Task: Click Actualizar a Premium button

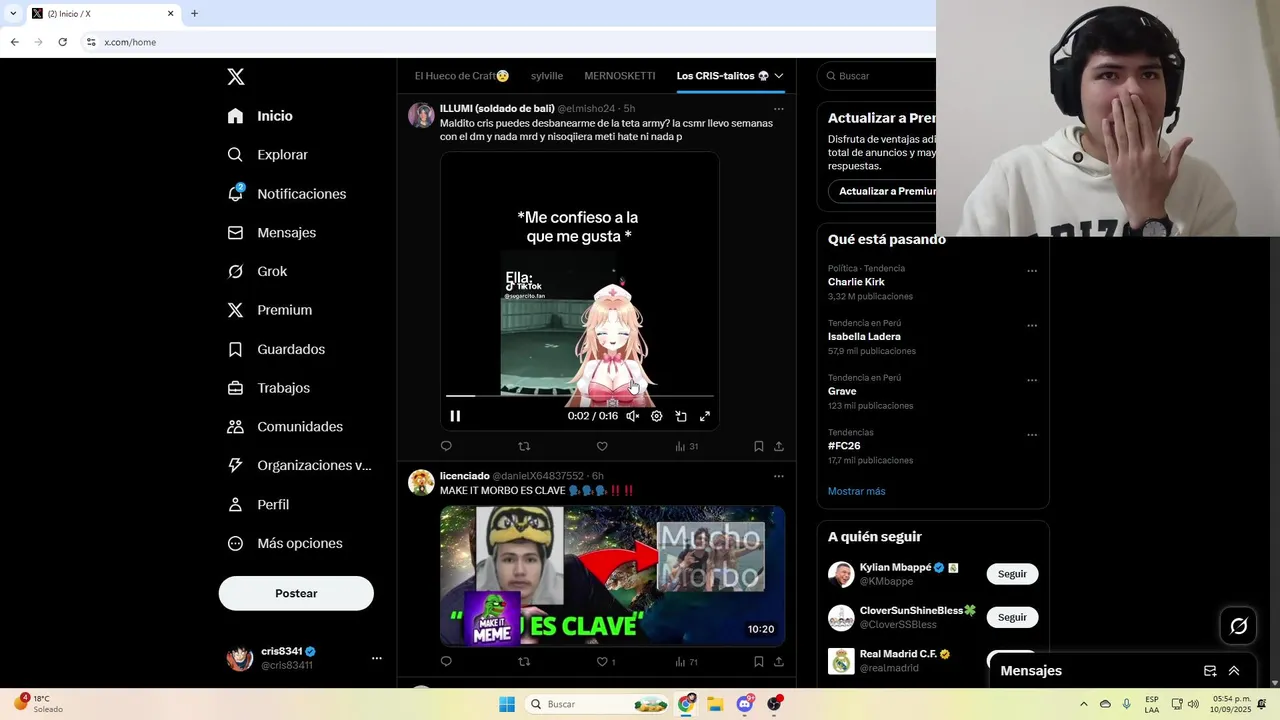Action: [x=882, y=191]
